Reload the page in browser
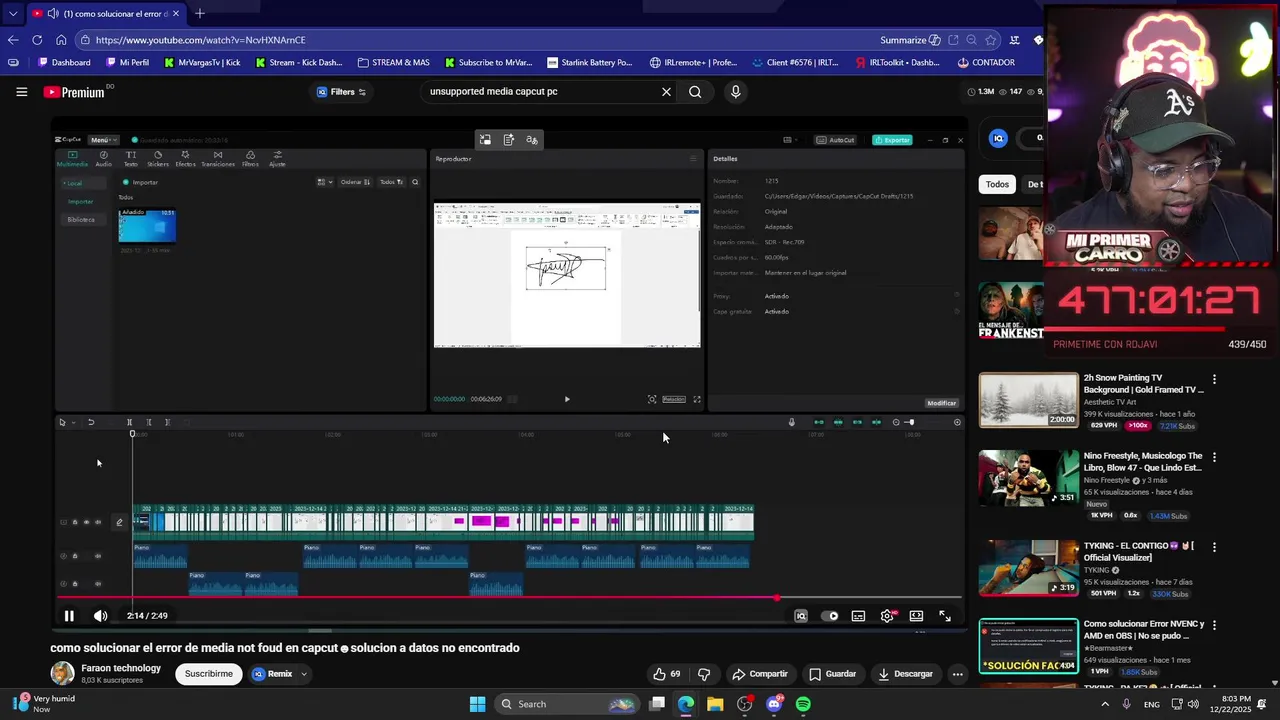 pyautogui.click(x=37, y=40)
